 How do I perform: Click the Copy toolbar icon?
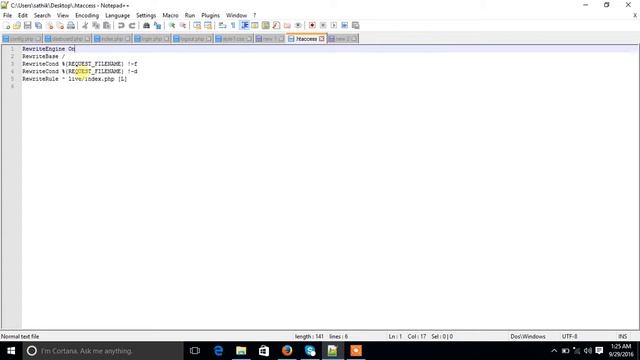(96, 25)
